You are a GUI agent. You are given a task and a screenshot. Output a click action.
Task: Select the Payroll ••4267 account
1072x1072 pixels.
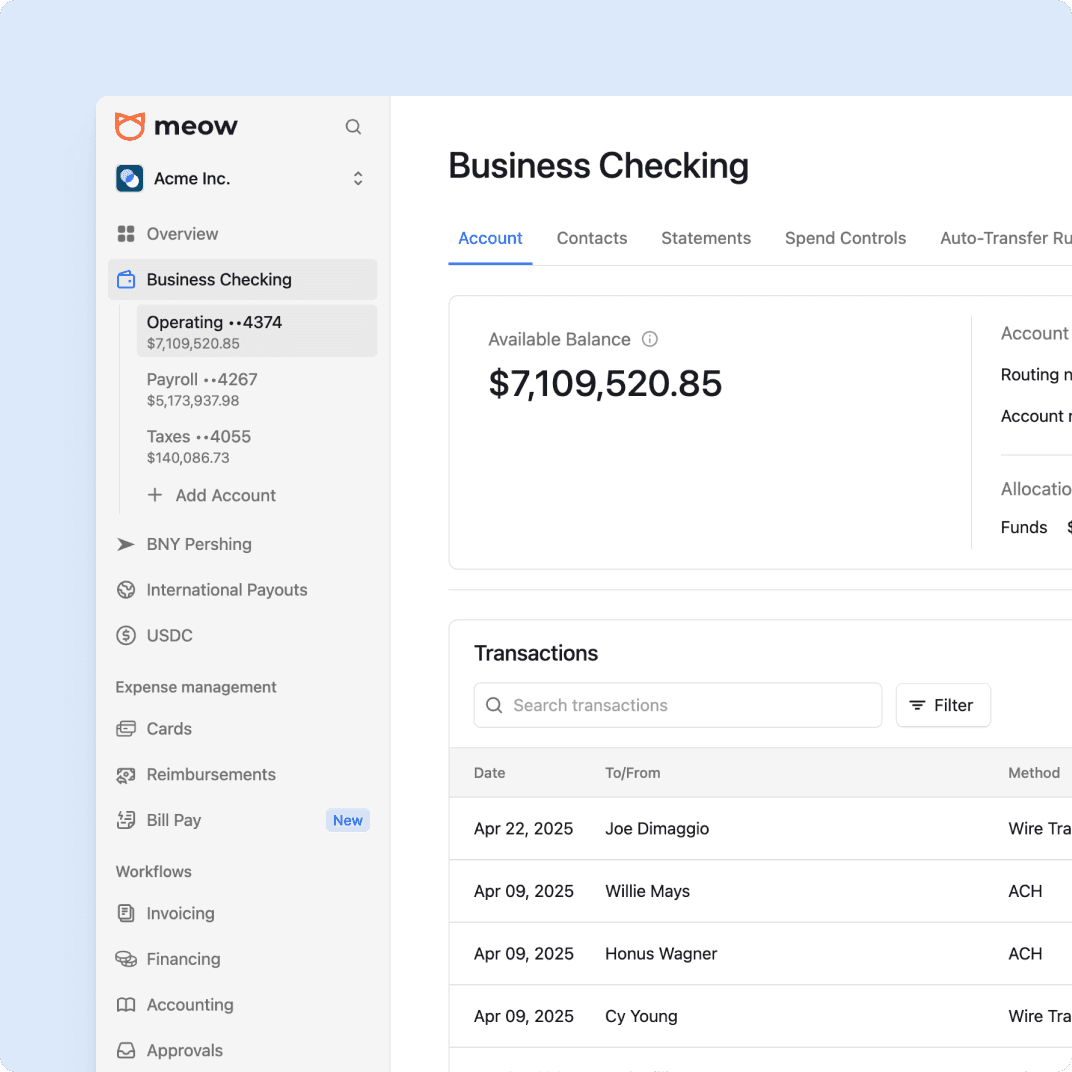point(201,389)
